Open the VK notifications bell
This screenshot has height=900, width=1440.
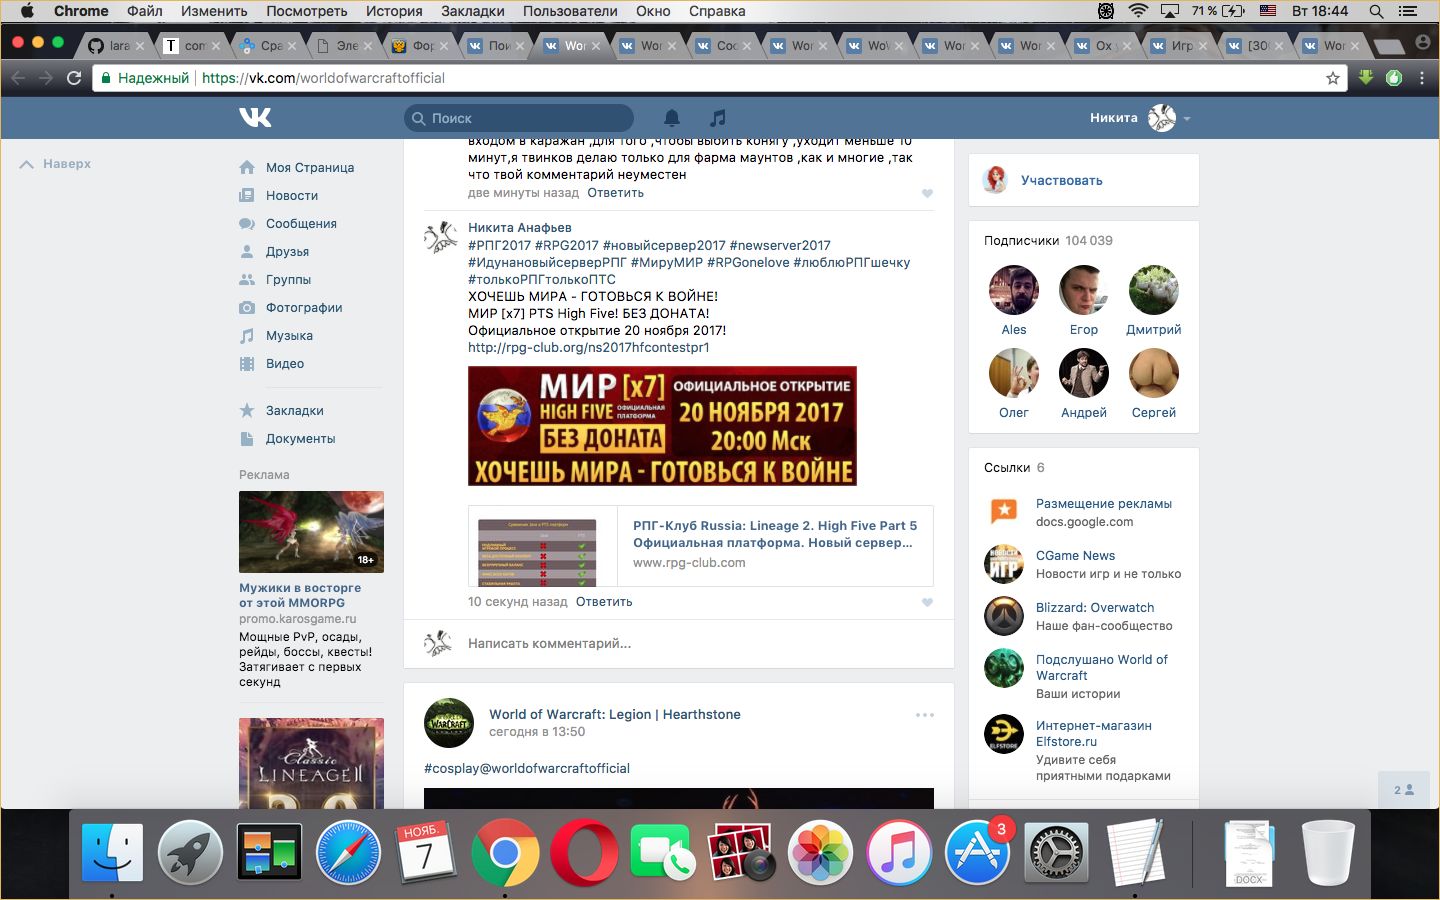672,118
